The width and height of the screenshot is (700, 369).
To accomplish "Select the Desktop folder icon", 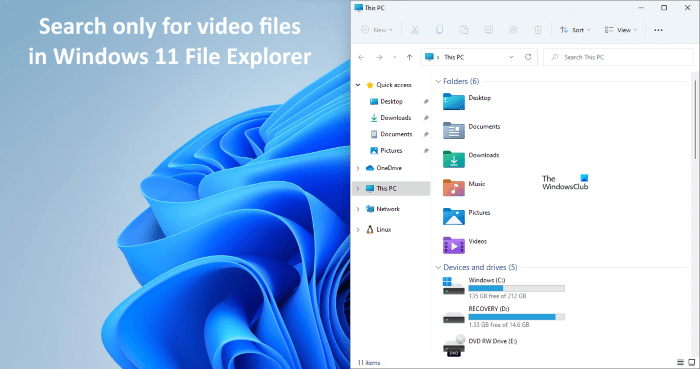I will coord(454,102).
